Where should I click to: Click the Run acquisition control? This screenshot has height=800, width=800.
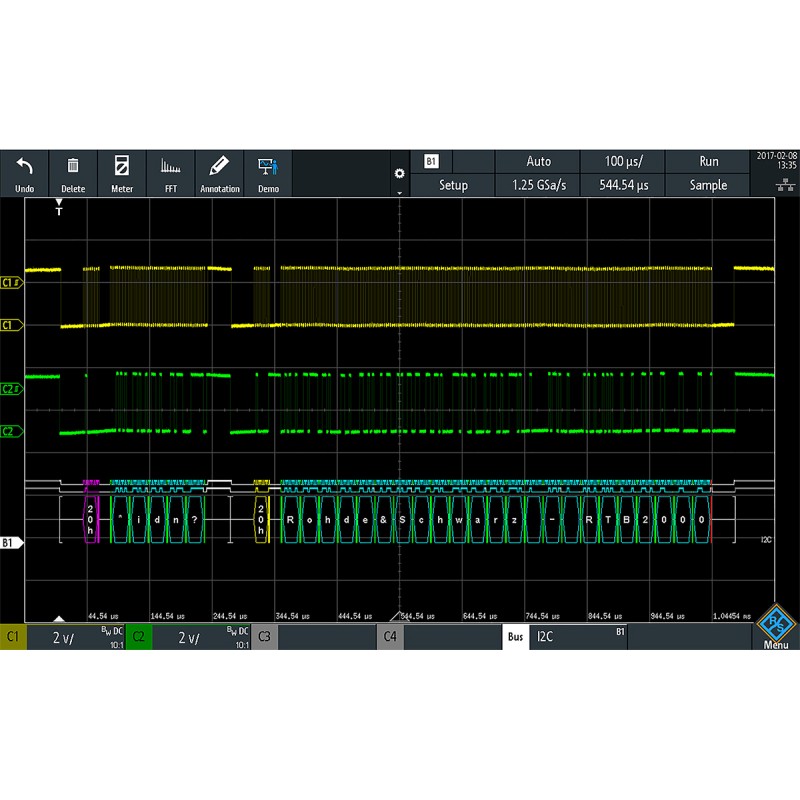point(707,161)
